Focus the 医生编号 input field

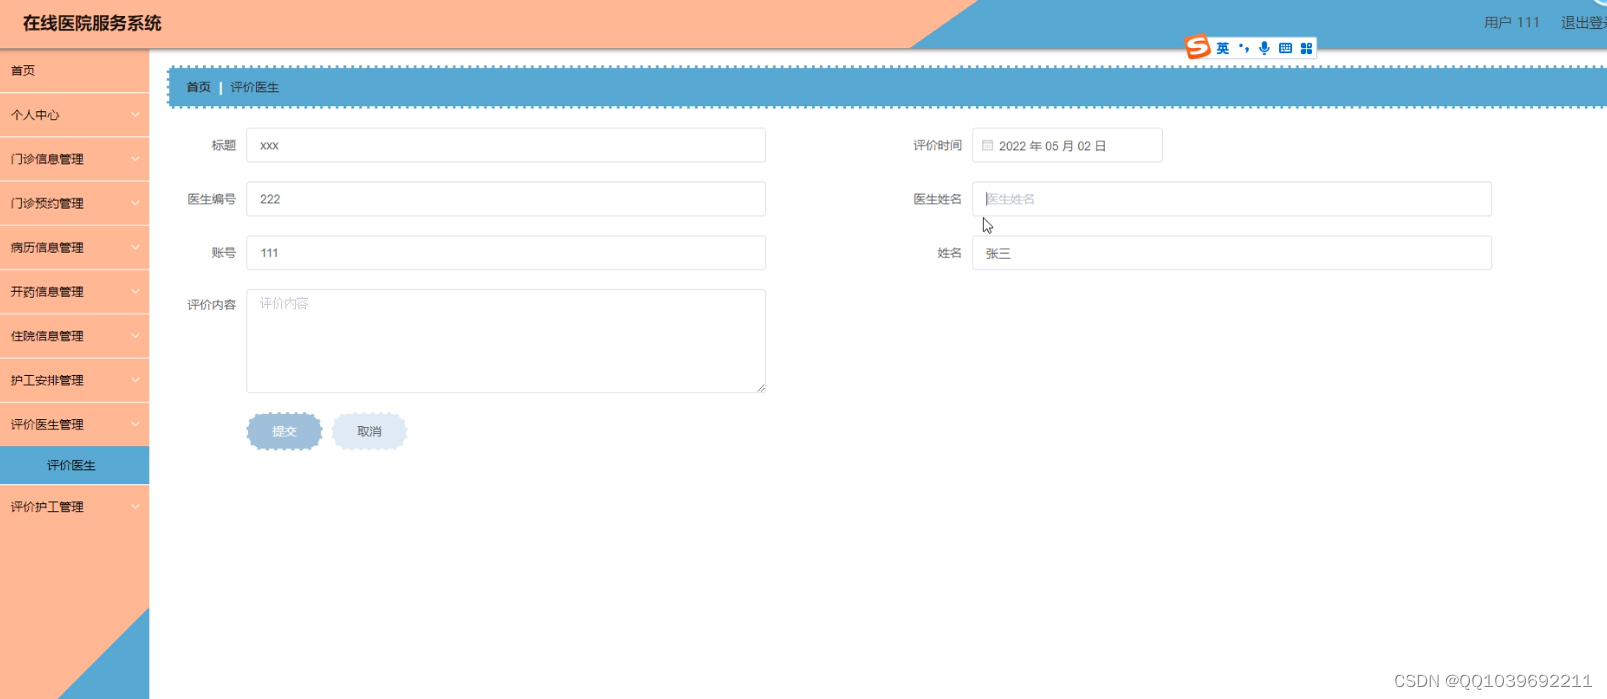pyautogui.click(x=506, y=199)
